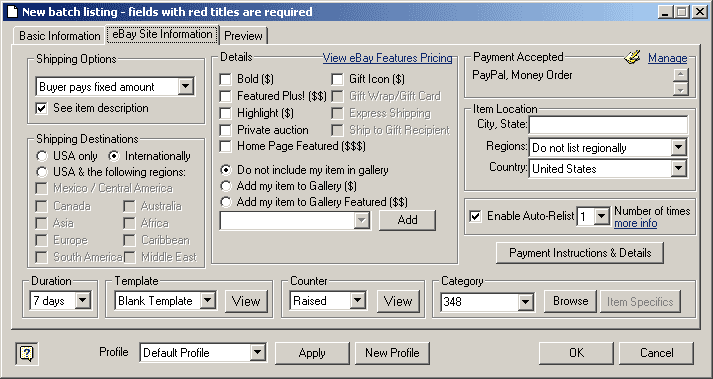Click the PayPal, Money Order text
The image size is (713, 379).
click(x=522, y=75)
